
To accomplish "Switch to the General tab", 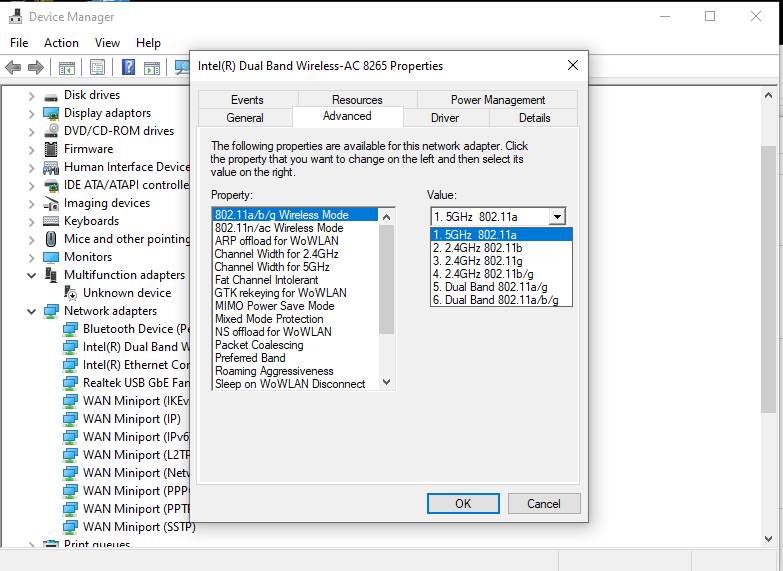I will point(245,118).
